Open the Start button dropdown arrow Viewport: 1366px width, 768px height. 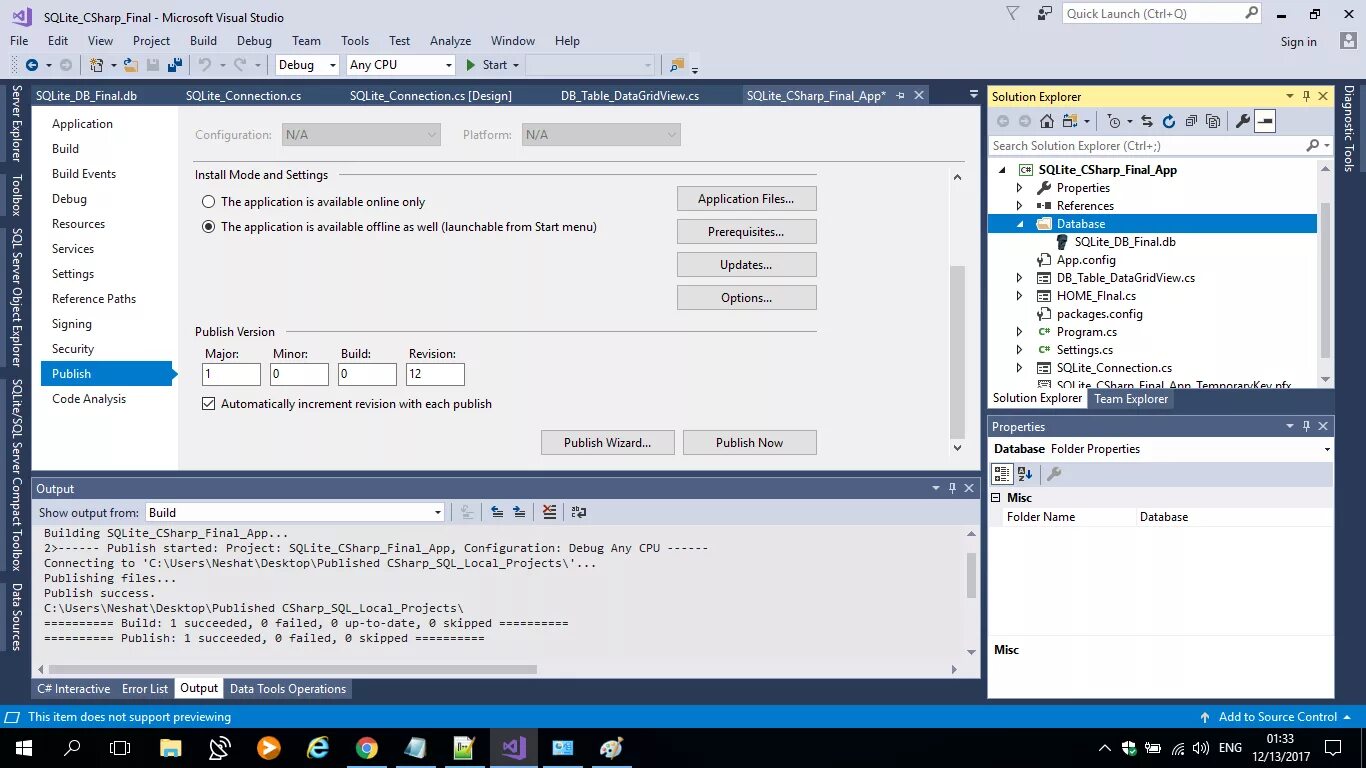pos(516,65)
